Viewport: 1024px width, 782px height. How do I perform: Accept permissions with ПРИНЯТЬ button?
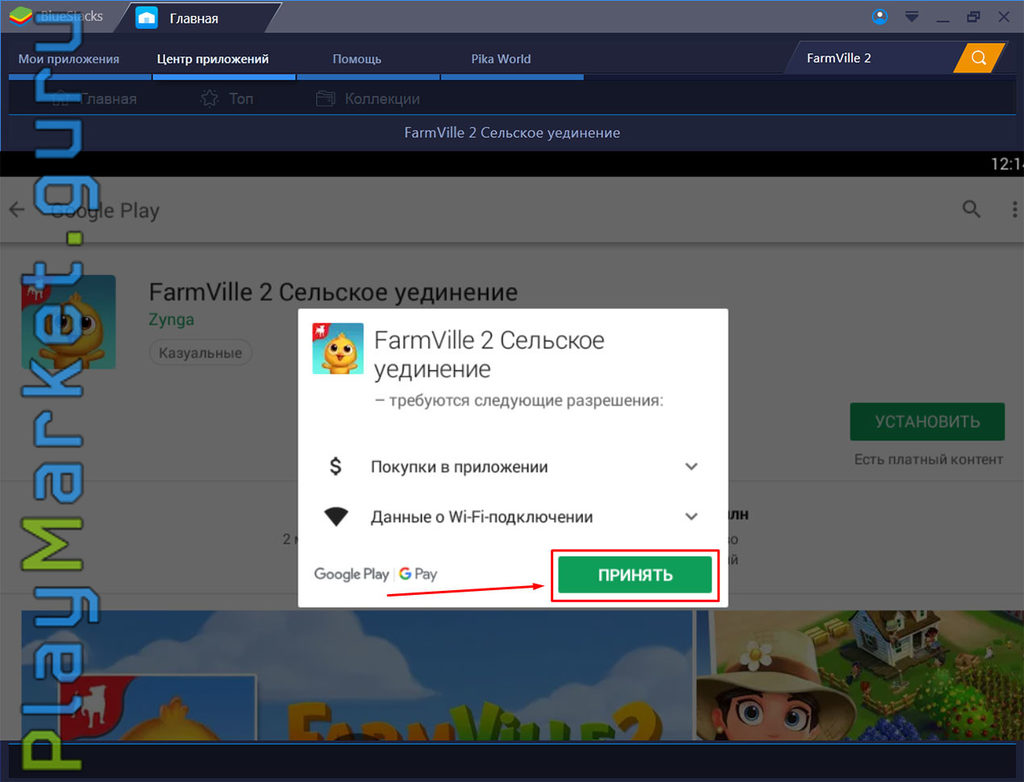click(635, 575)
